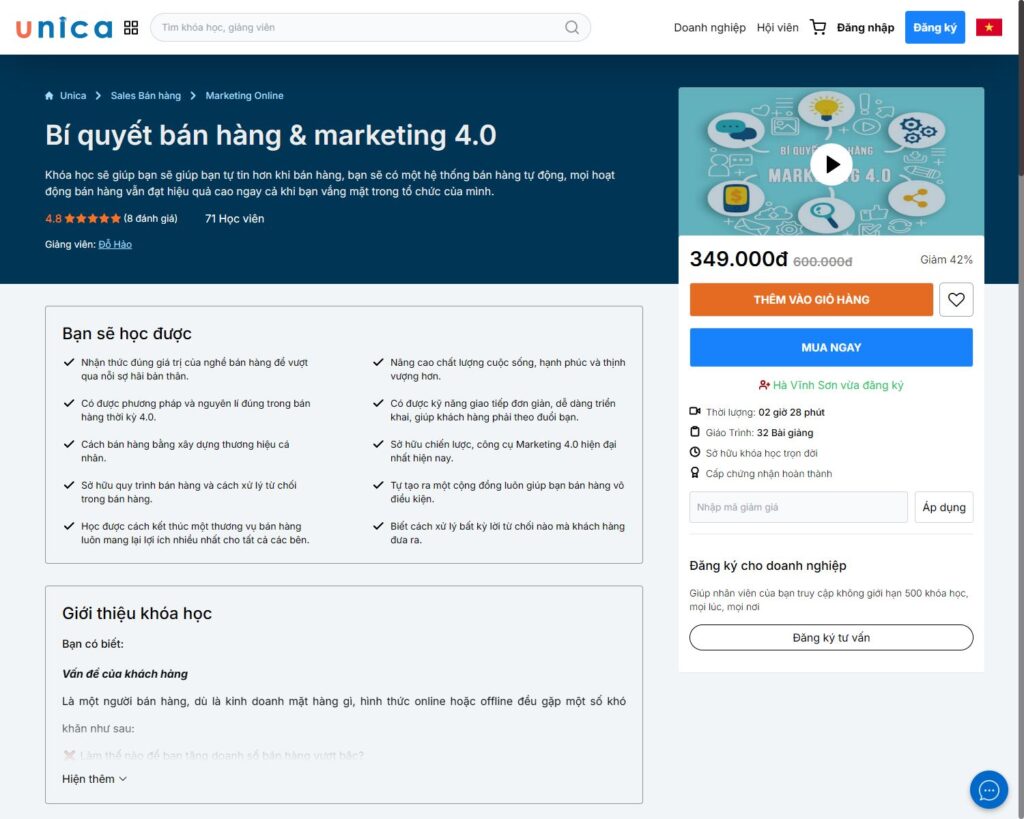
Task: Play the course preview video
Action: point(831,164)
